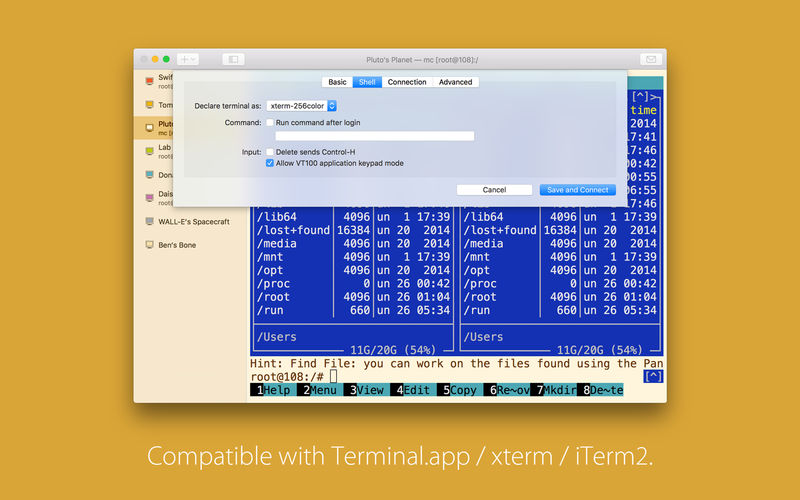Image resolution: width=800 pixels, height=500 pixels.
Task: Enable Delete sends Control-H checkbox
Action: pos(270,152)
